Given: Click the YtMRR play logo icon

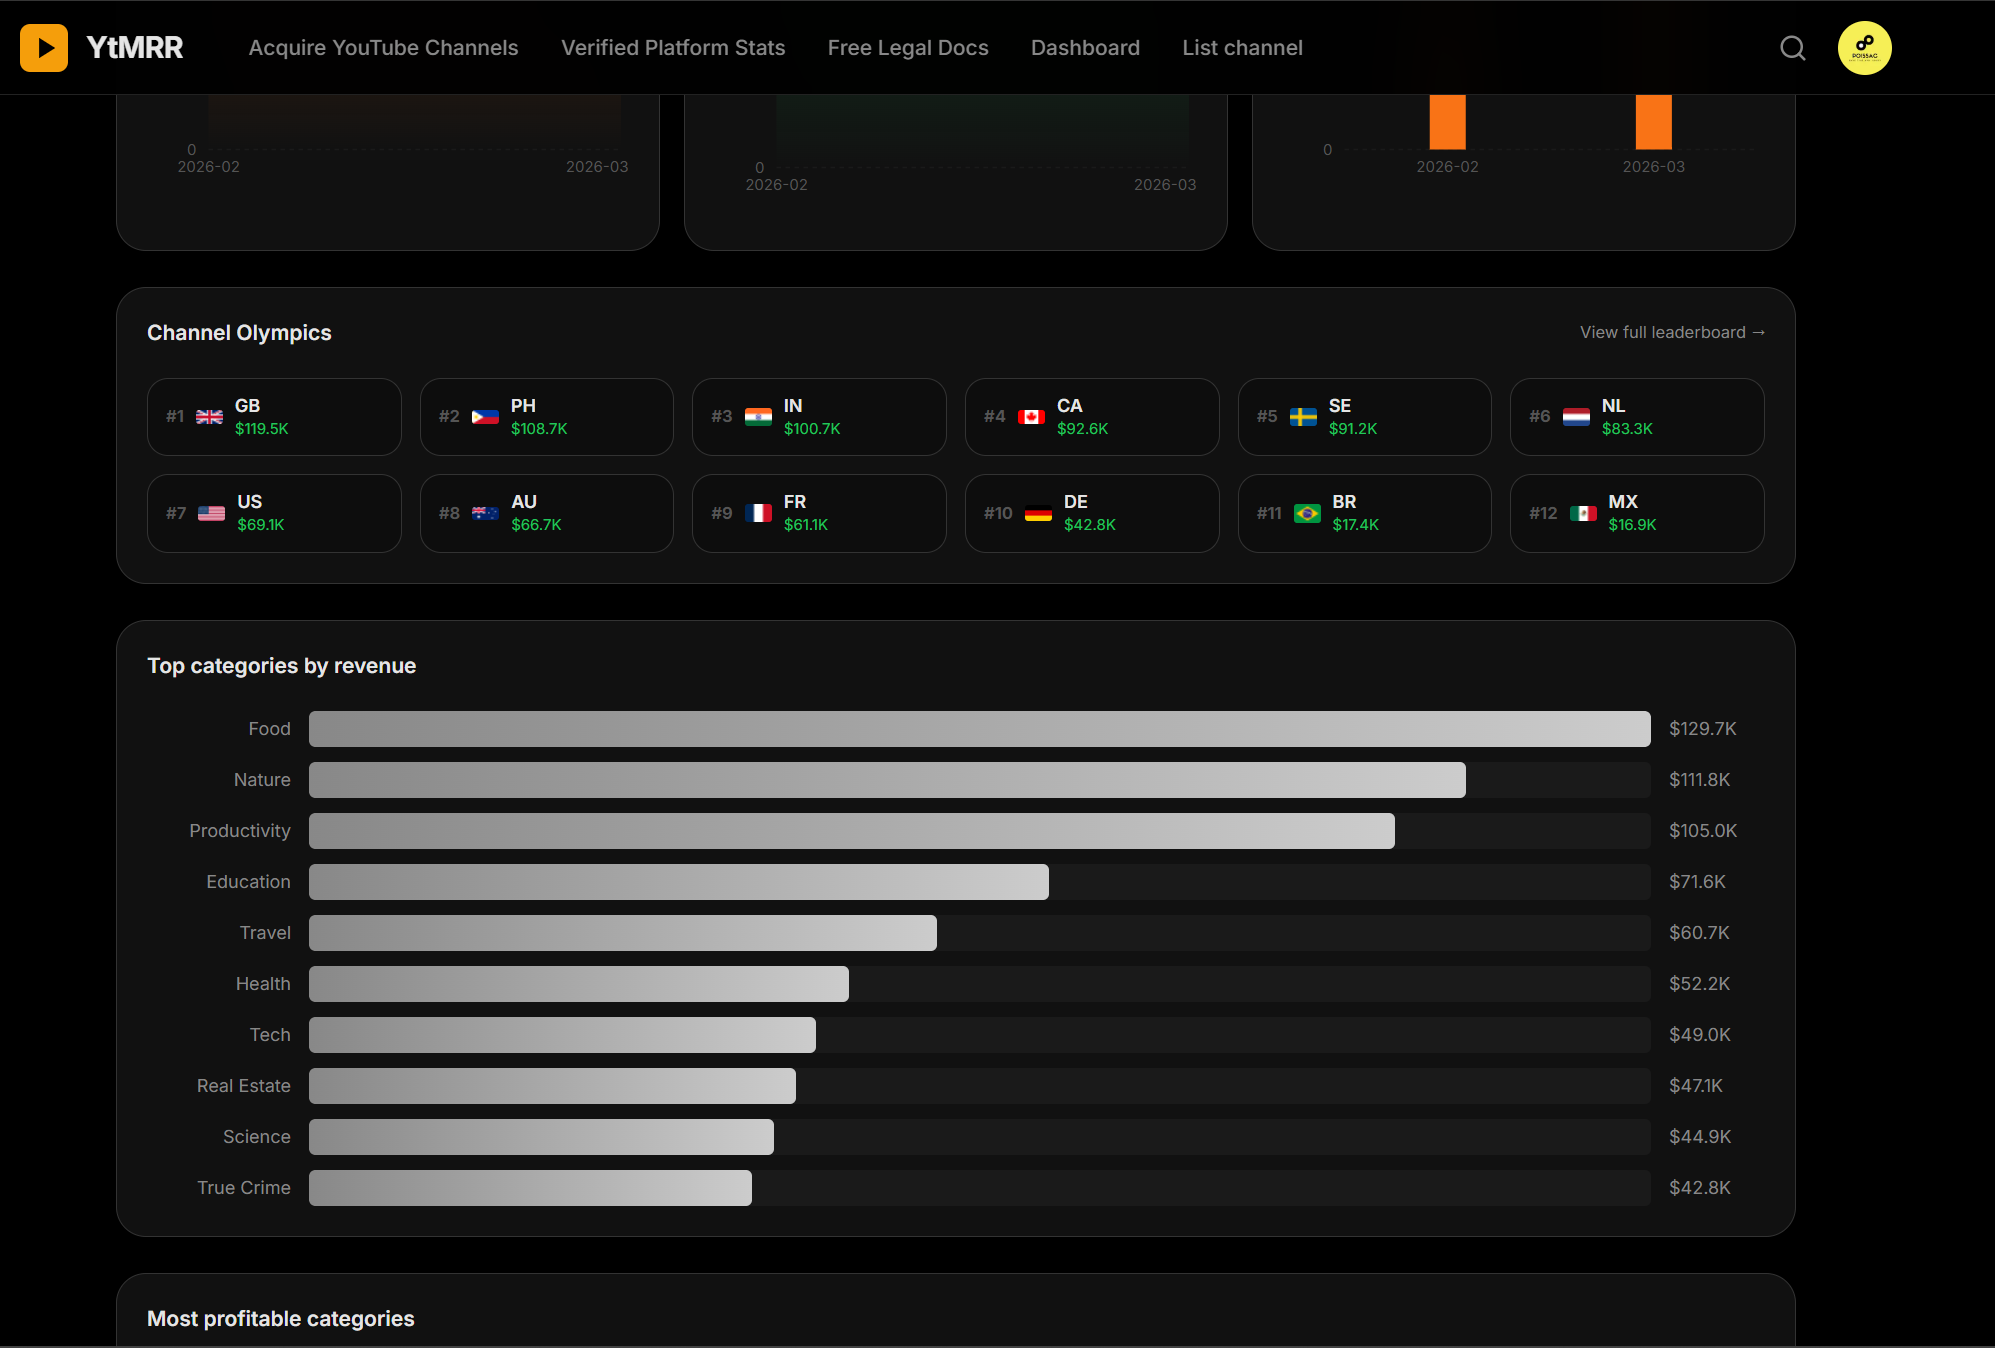Looking at the screenshot, I should pyautogui.click(x=44, y=48).
